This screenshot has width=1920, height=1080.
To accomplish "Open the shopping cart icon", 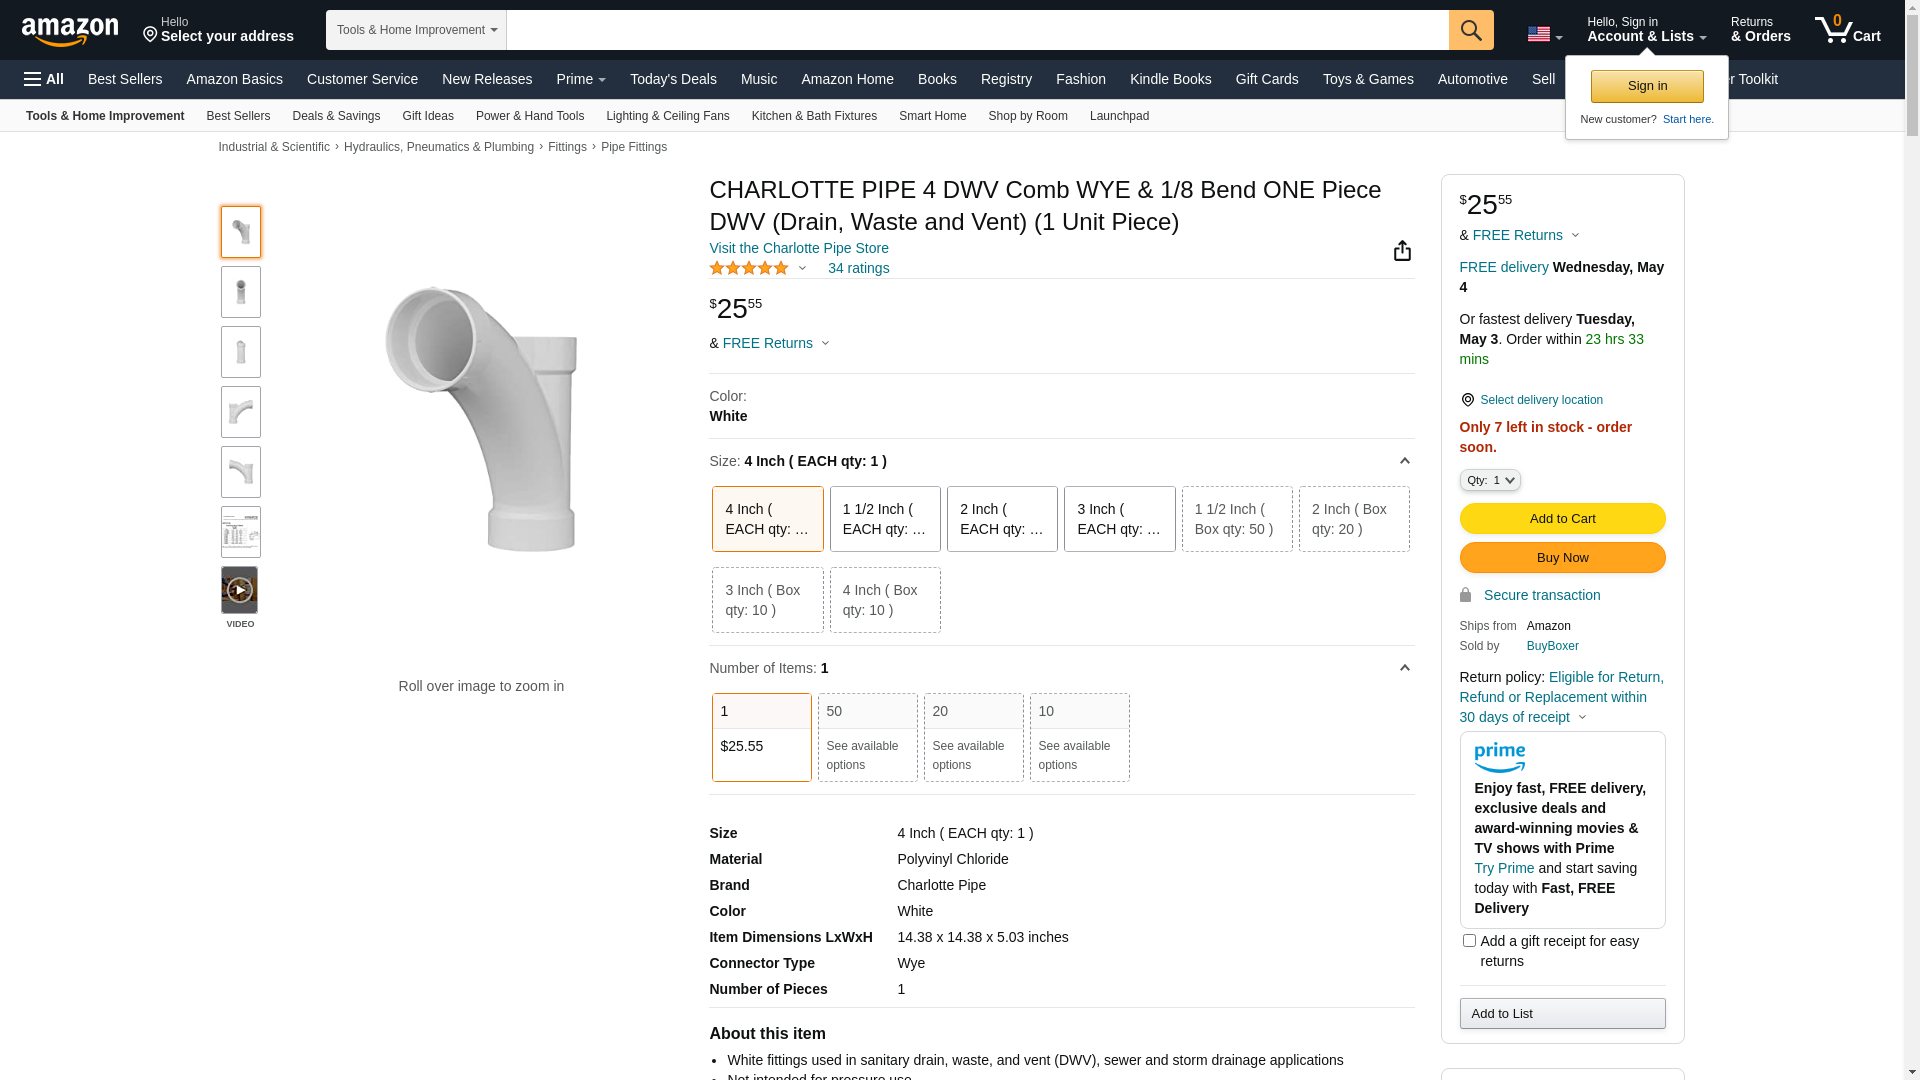I will [x=1846, y=30].
